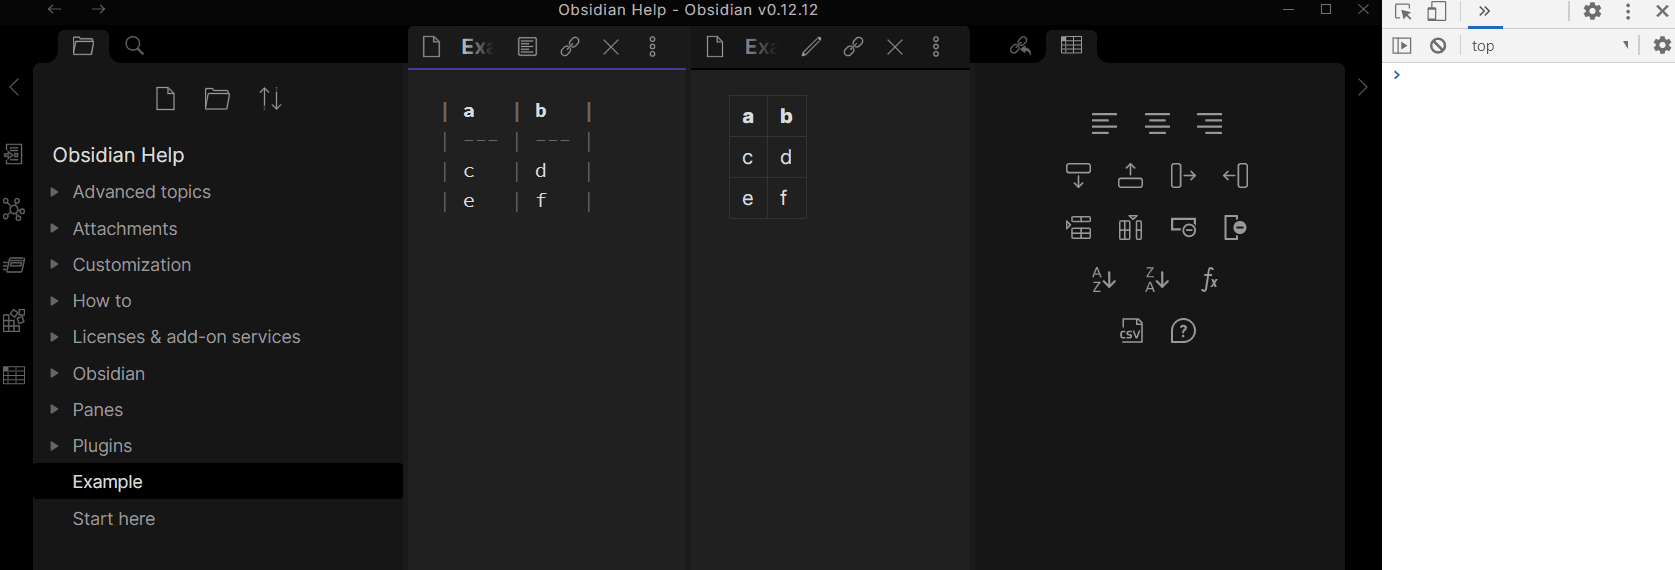Click the table icon in left ribbon
Screen dimensions: 1675x570
14,376
